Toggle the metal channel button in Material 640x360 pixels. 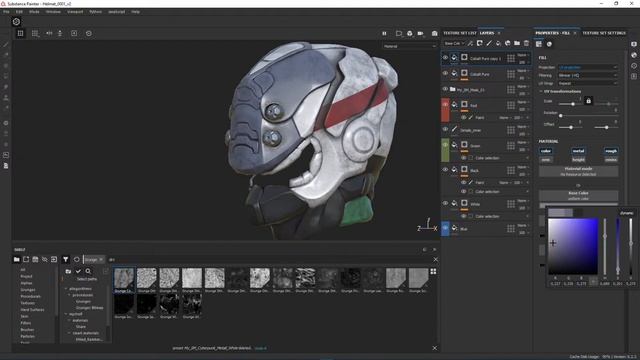[578, 151]
